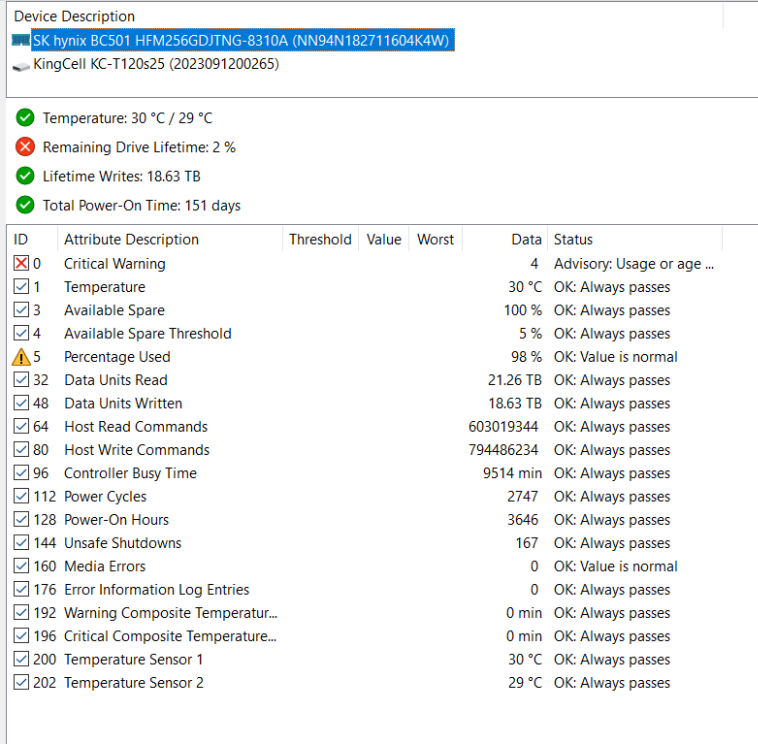Image resolution: width=758 pixels, height=744 pixels.
Task: Click the 9514 min busy time value
Action: click(x=512, y=473)
